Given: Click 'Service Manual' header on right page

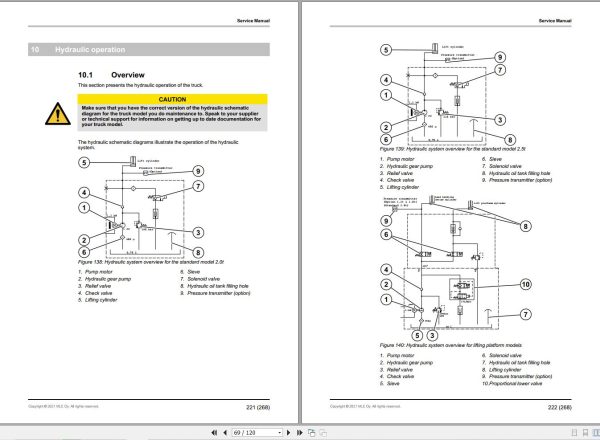Looking at the screenshot, I should 555,21.
